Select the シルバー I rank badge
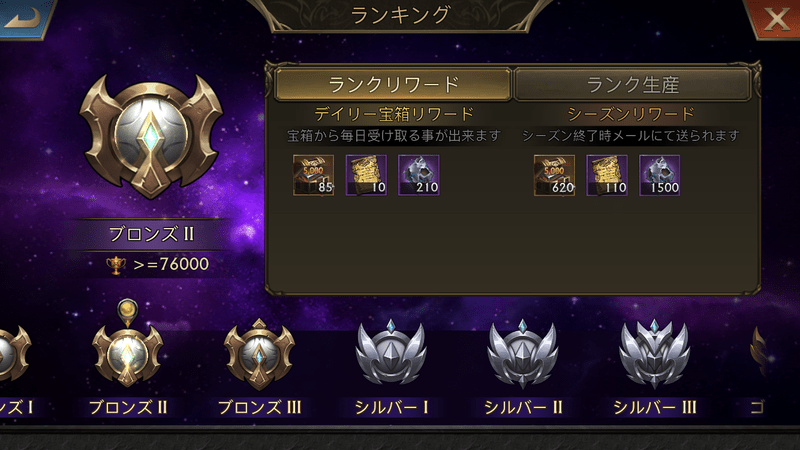 pyautogui.click(x=391, y=353)
